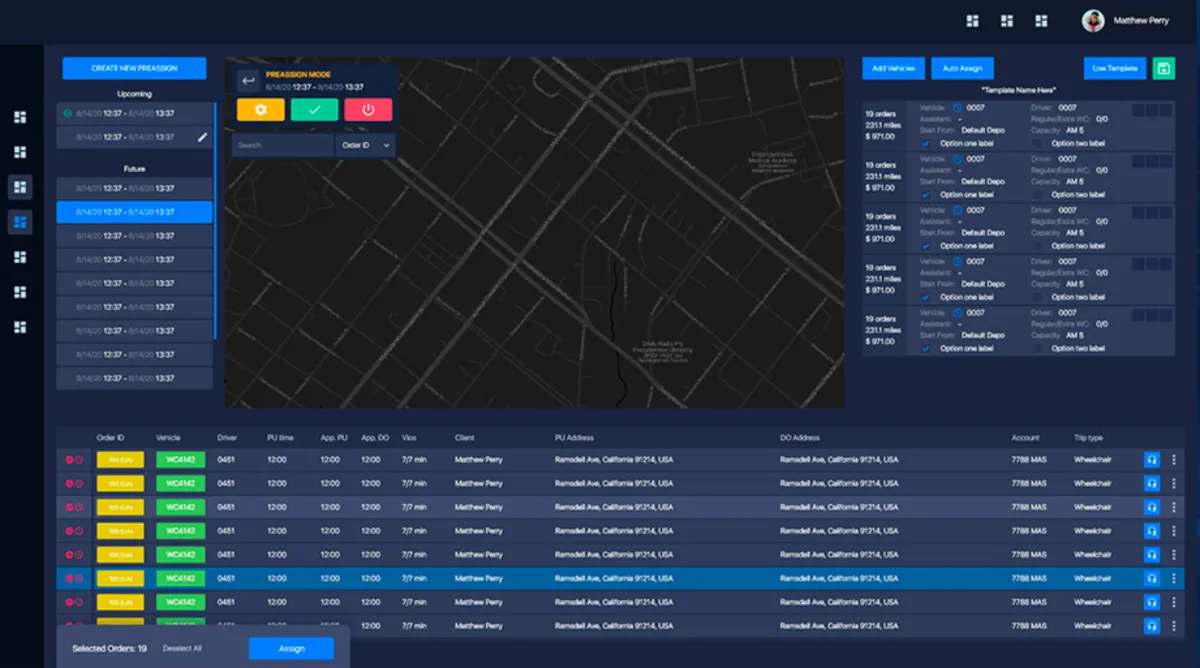Click the sixth left sidebar icon

[x=20, y=292]
